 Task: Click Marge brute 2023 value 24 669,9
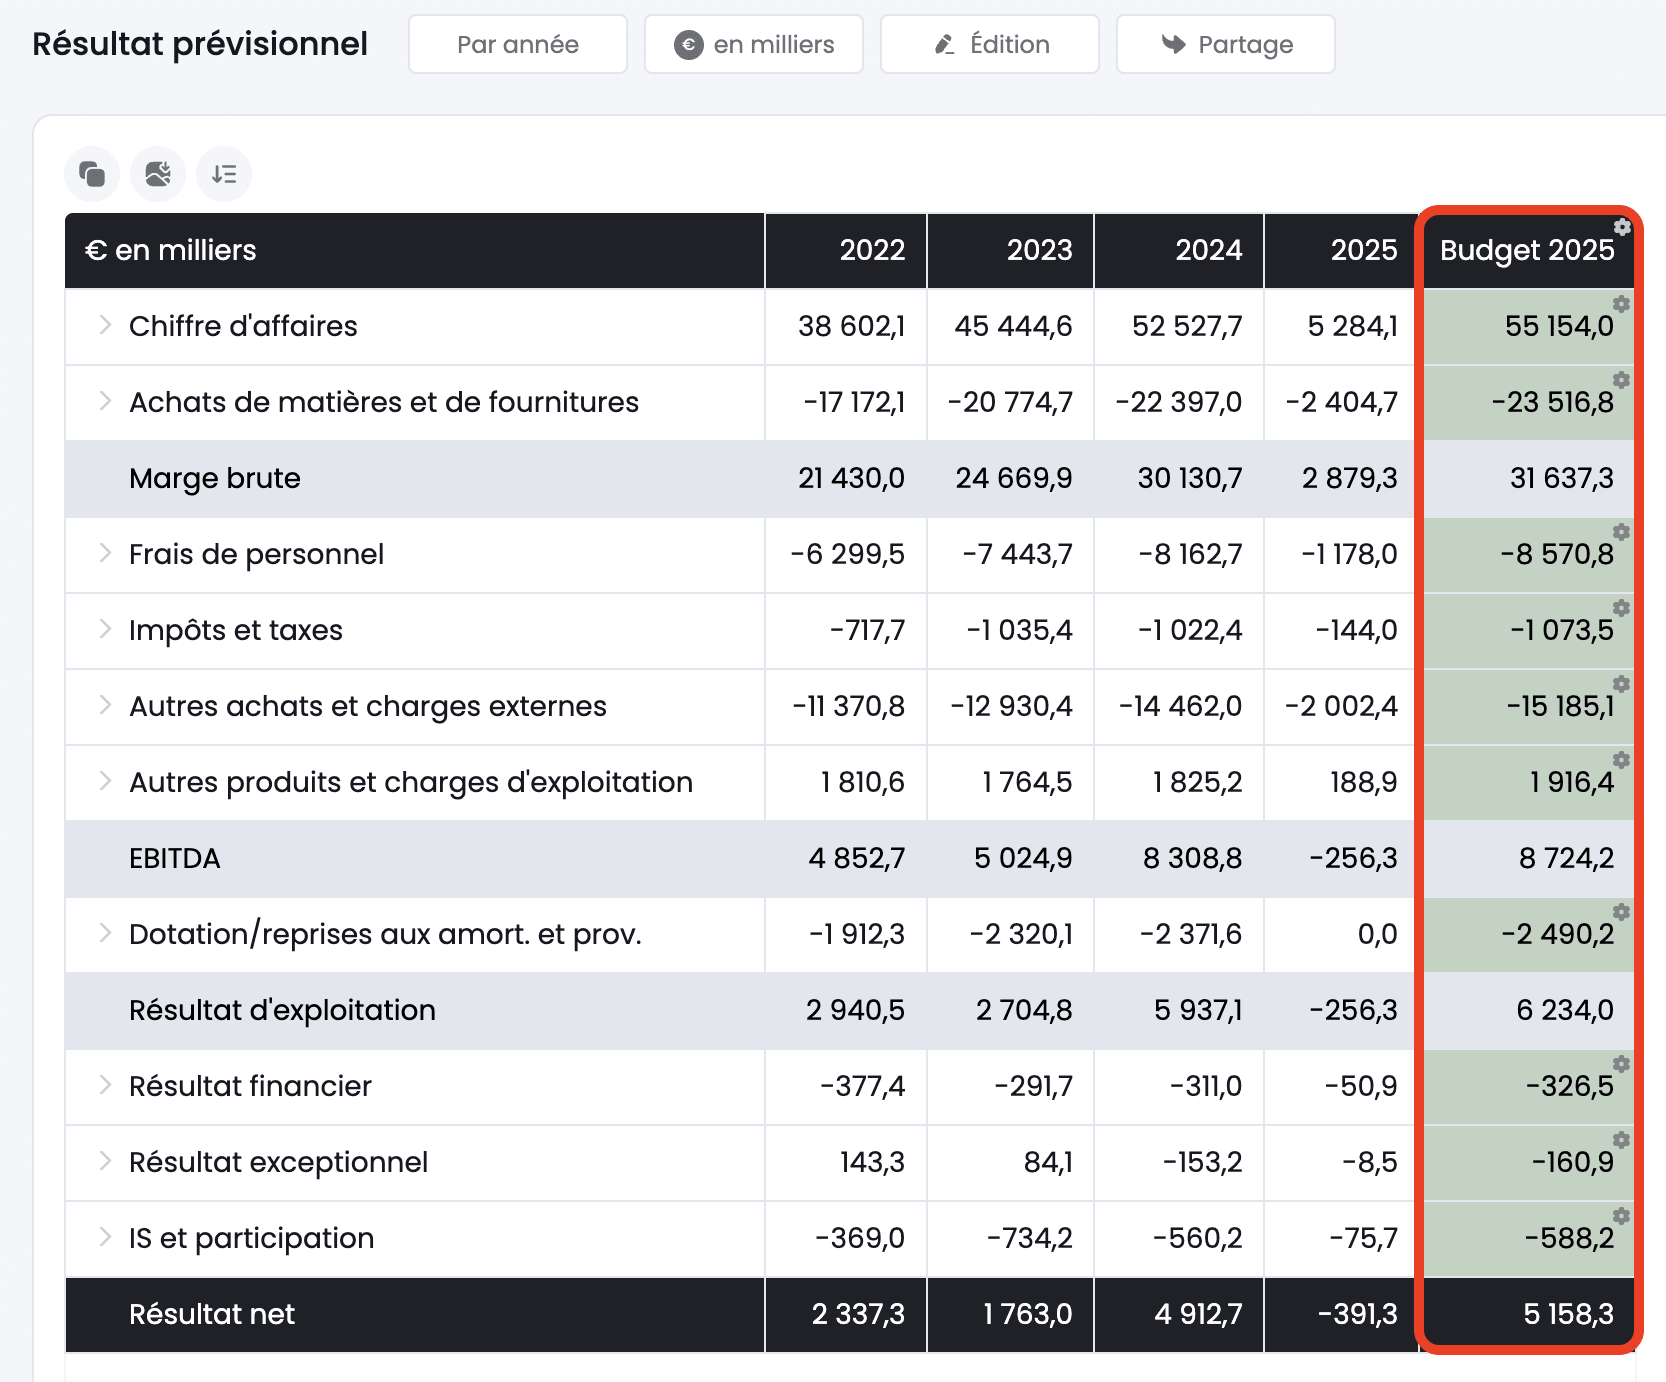[x=1014, y=478]
